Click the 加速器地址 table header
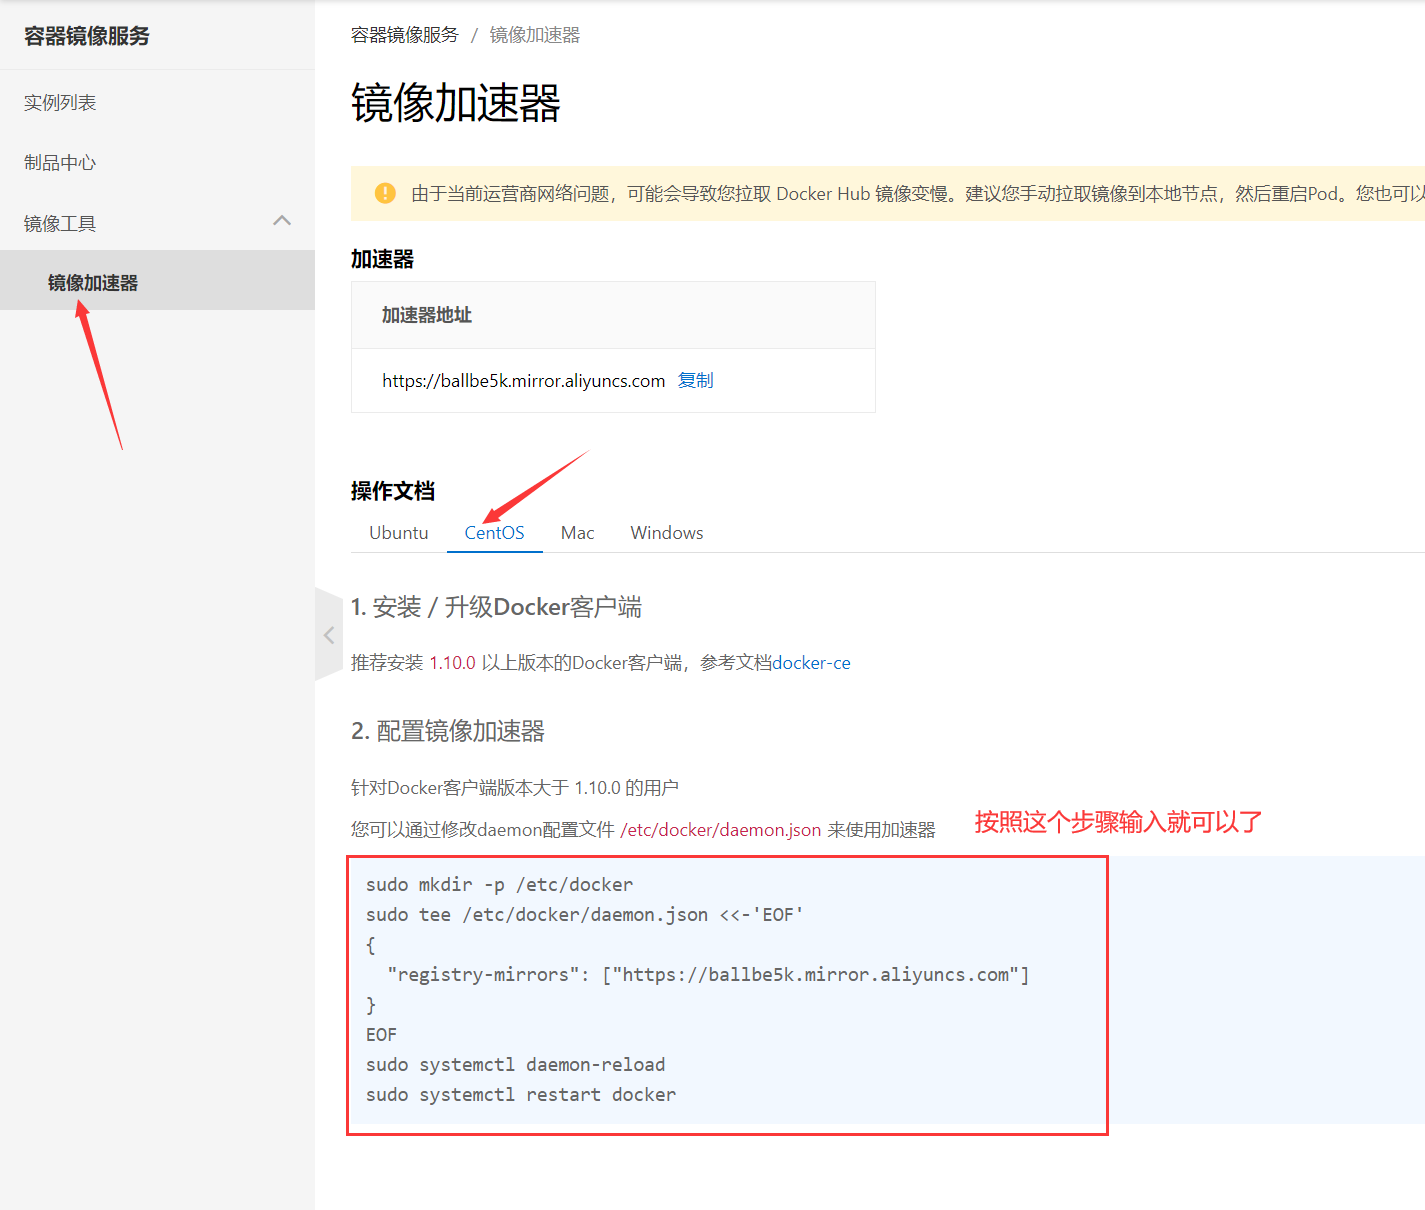1425x1210 pixels. 427,315
